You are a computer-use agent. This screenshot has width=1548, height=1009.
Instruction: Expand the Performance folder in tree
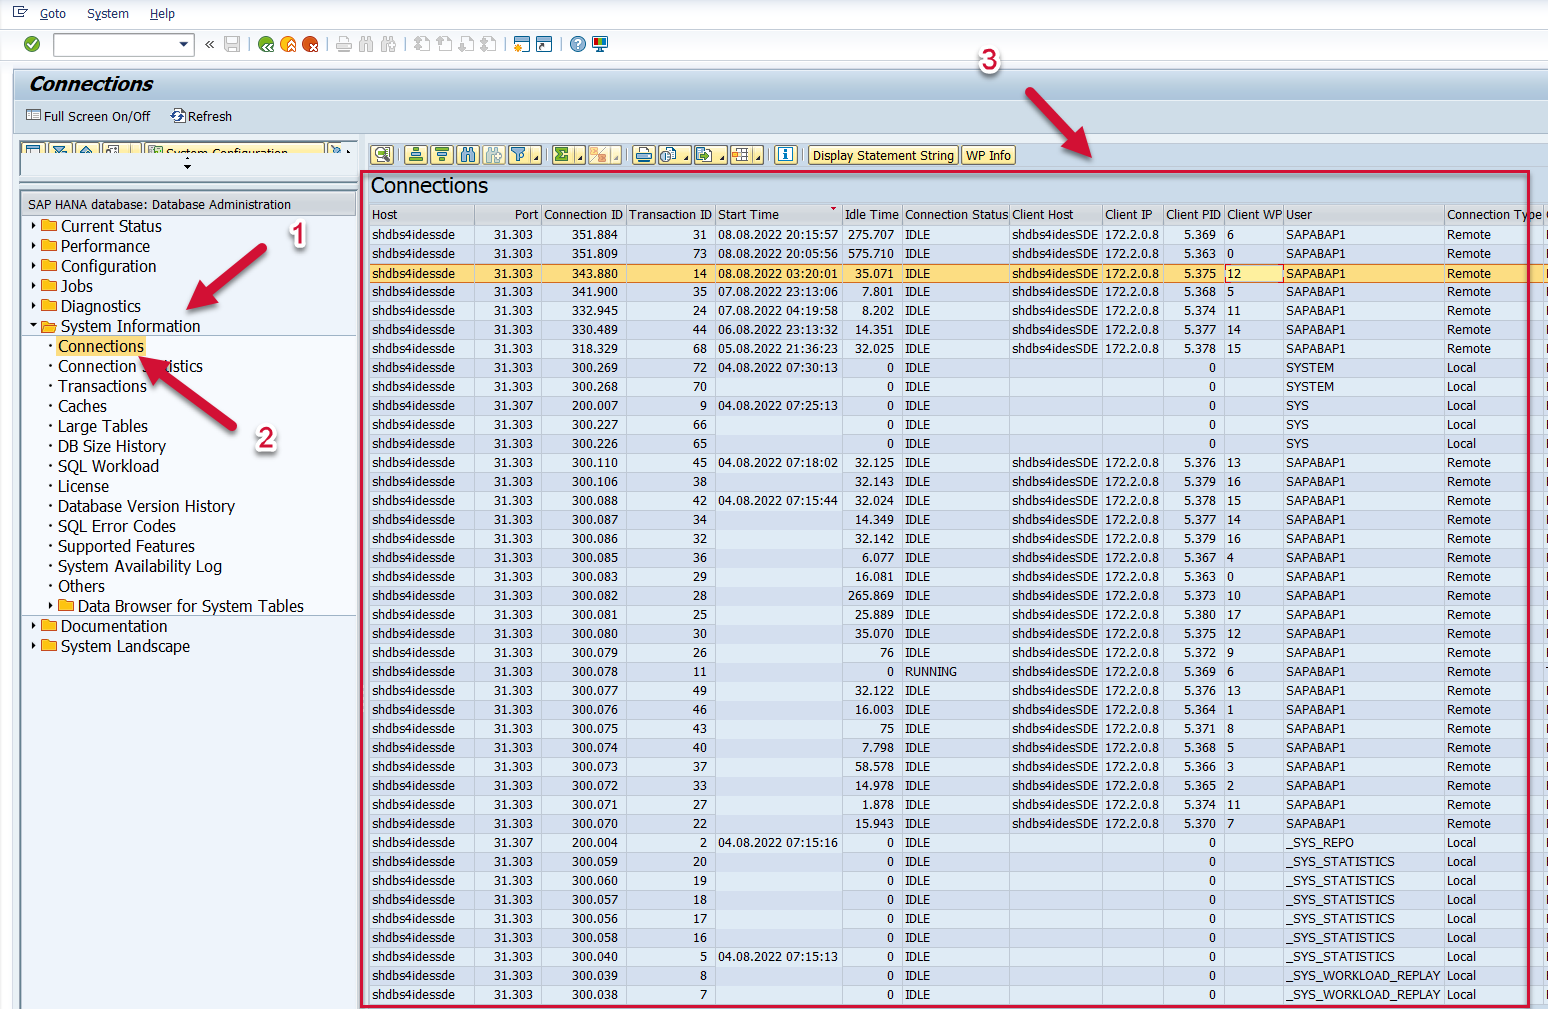33,246
